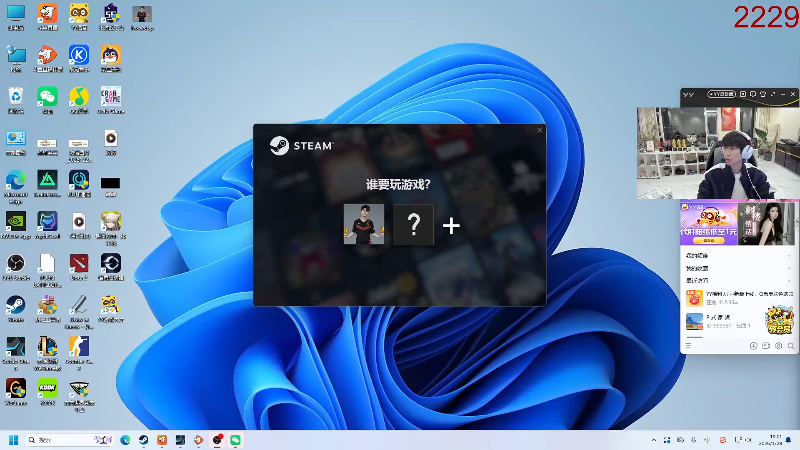The width and height of the screenshot is (800, 450).
Task: Switch to Steam in the taskbar
Action: click(143, 440)
